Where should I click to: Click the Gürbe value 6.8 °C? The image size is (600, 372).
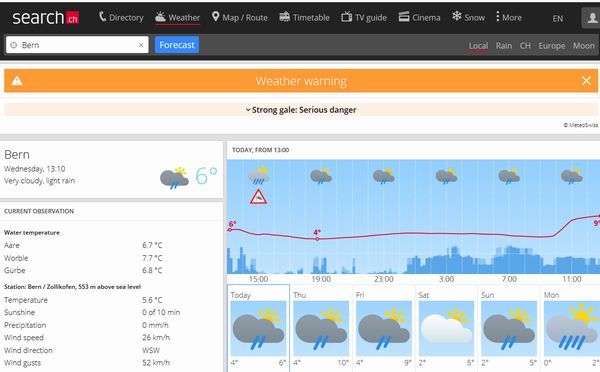152,271
